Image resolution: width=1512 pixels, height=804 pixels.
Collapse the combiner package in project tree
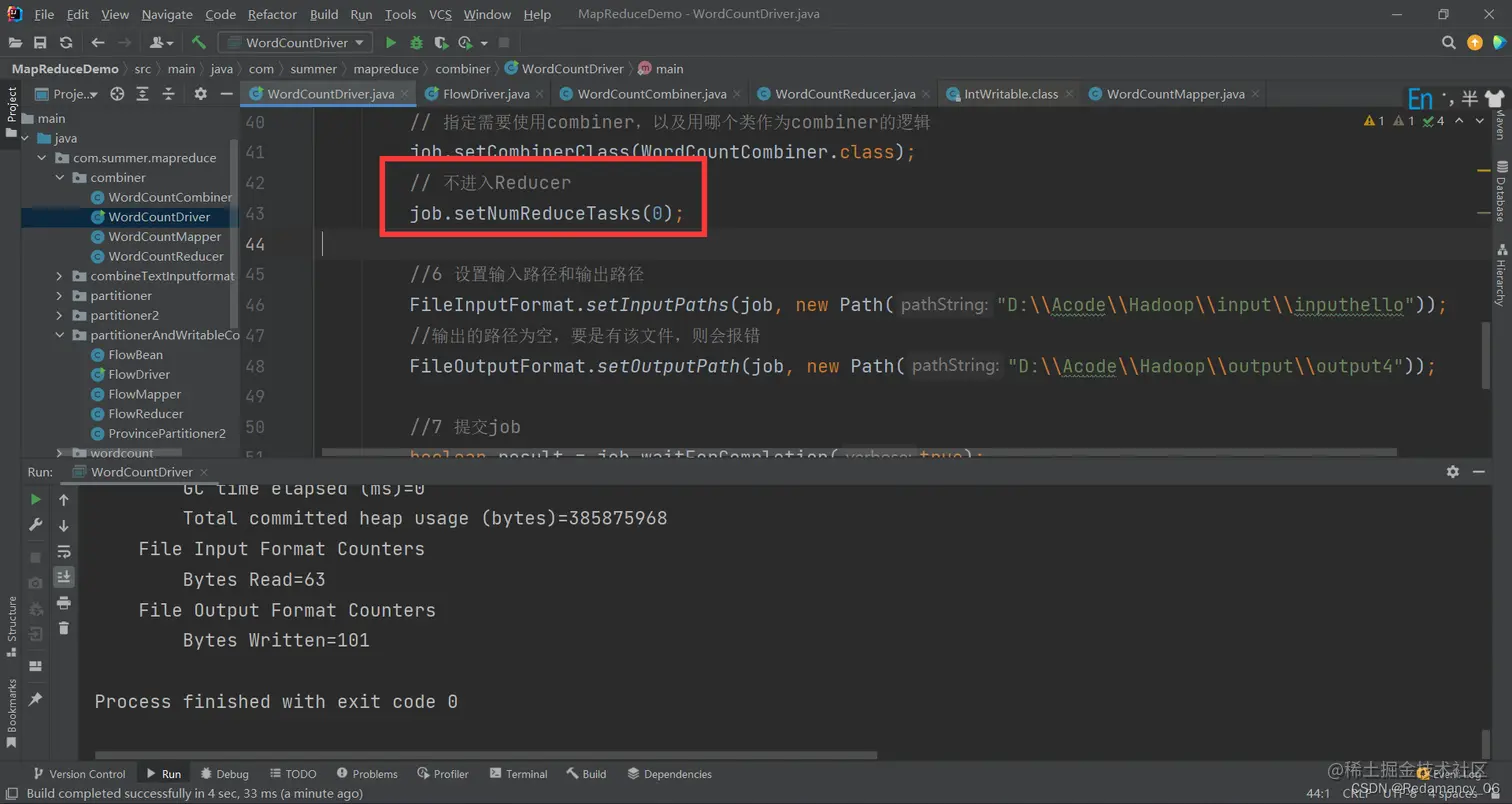click(x=60, y=177)
